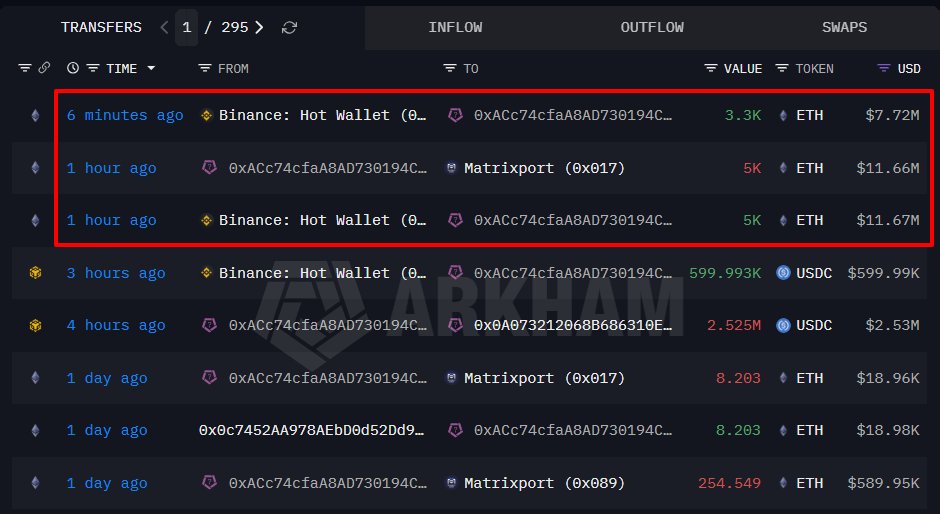The height and width of the screenshot is (514, 940).
Task: Click entity icon before 0x0A07321206 address
Action: [x=456, y=326]
